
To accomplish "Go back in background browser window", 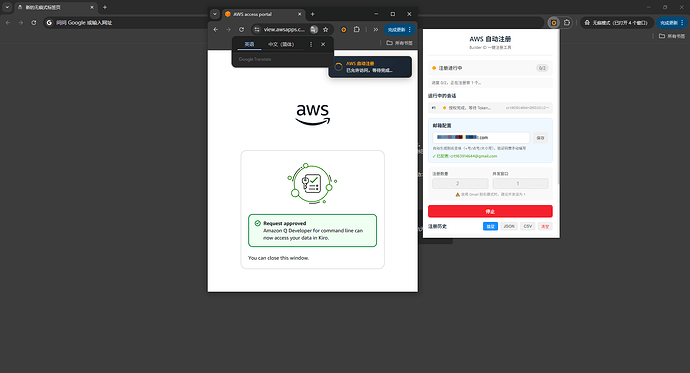I will 8,22.
